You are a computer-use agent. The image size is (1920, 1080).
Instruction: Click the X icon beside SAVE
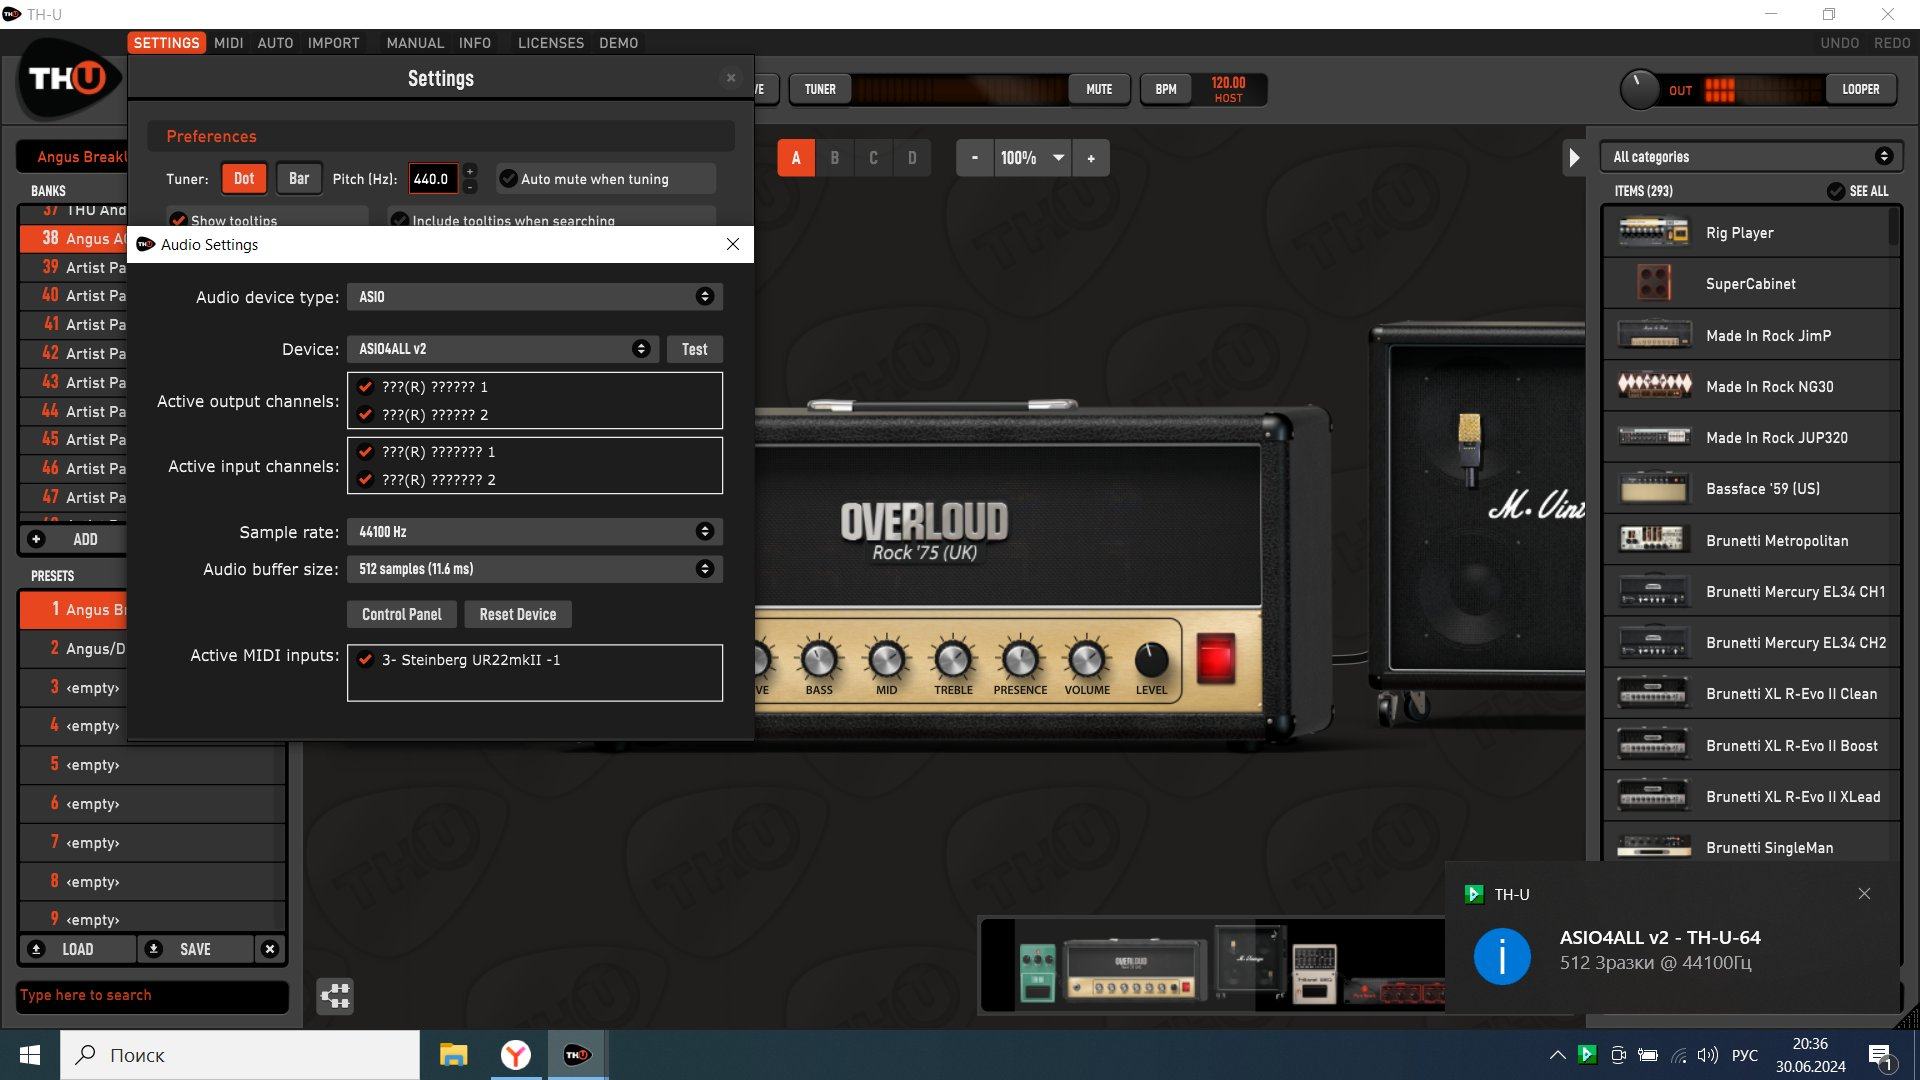[x=269, y=949]
